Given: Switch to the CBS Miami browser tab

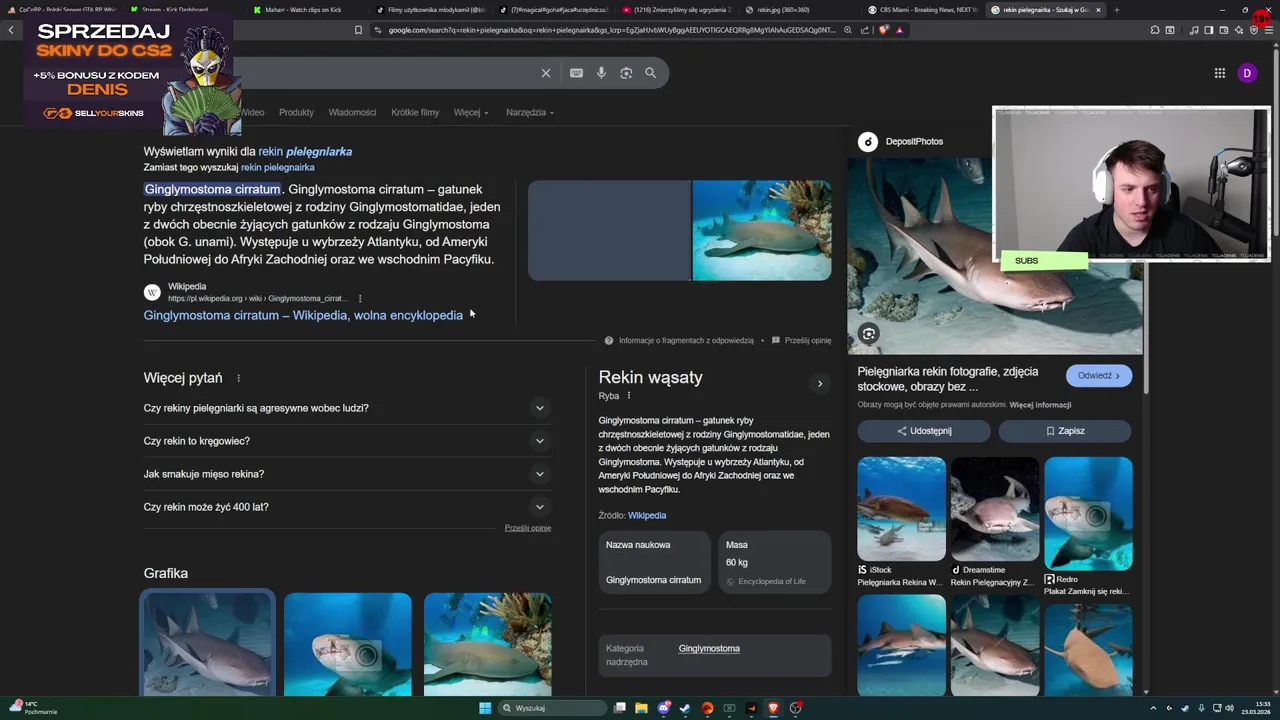Looking at the screenshot, I should point(924,10).
